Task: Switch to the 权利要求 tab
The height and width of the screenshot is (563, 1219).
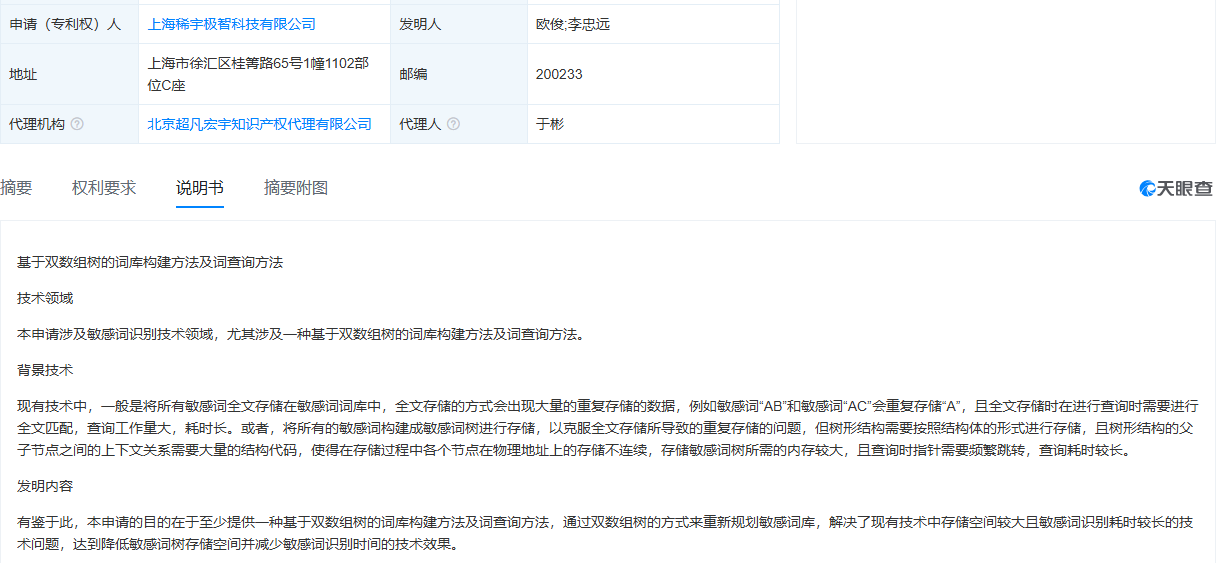Action: pyautogui.click(x=104, y=188)
